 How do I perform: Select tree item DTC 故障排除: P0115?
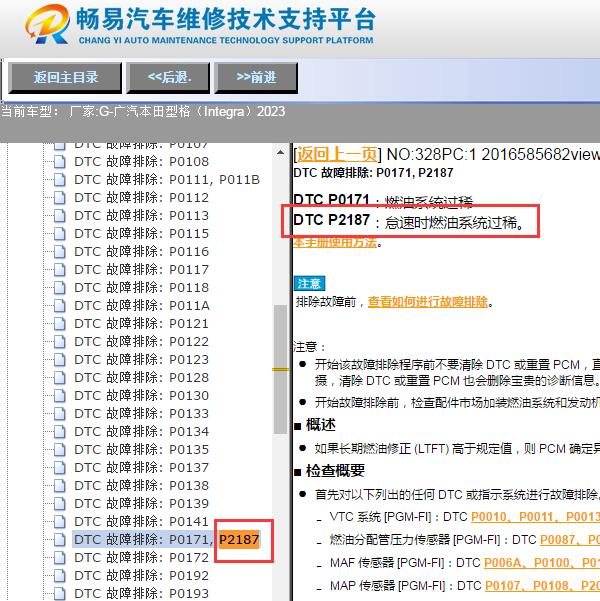(x=141, y=234)
